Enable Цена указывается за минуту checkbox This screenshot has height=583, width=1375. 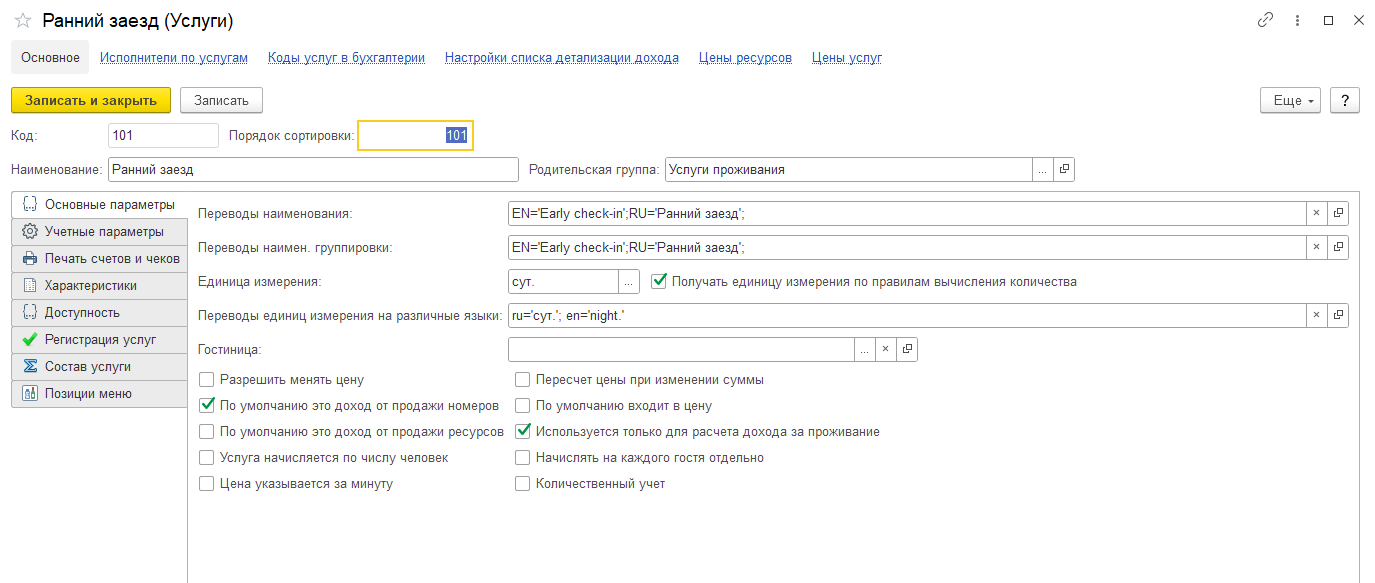[207, 484]
